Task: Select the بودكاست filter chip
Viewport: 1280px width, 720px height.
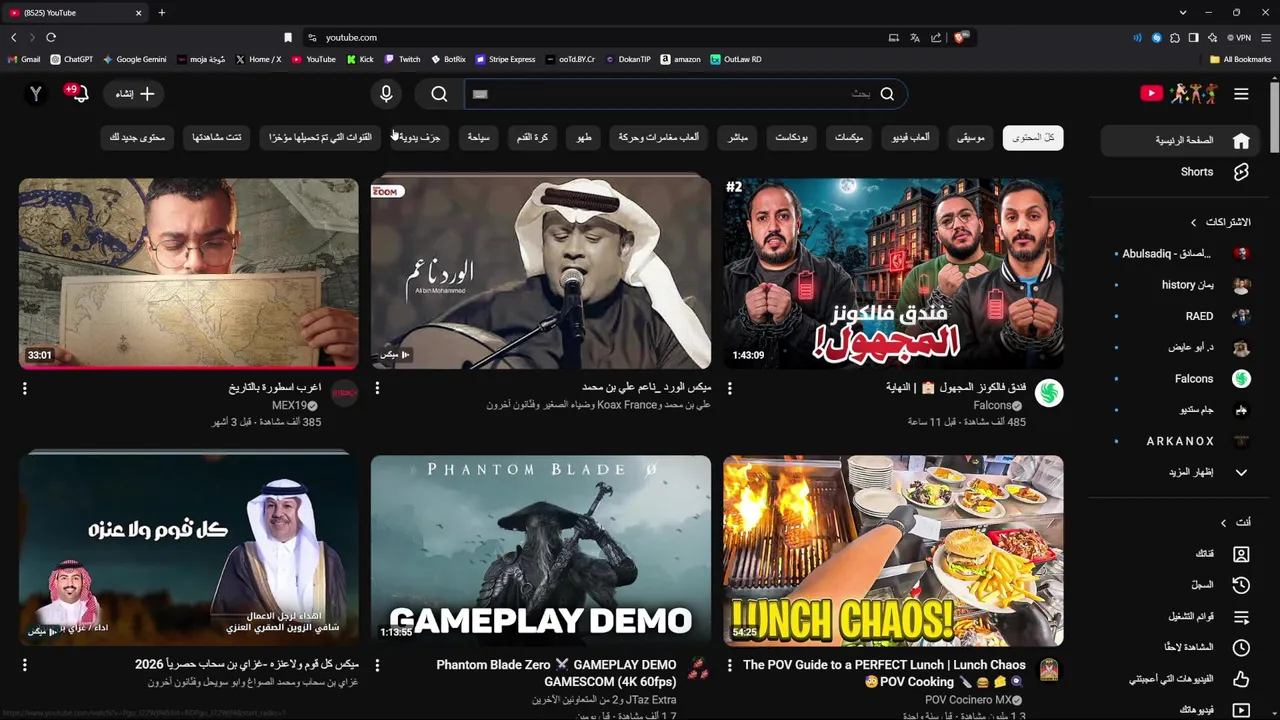Action: click(x=791, y=138)
